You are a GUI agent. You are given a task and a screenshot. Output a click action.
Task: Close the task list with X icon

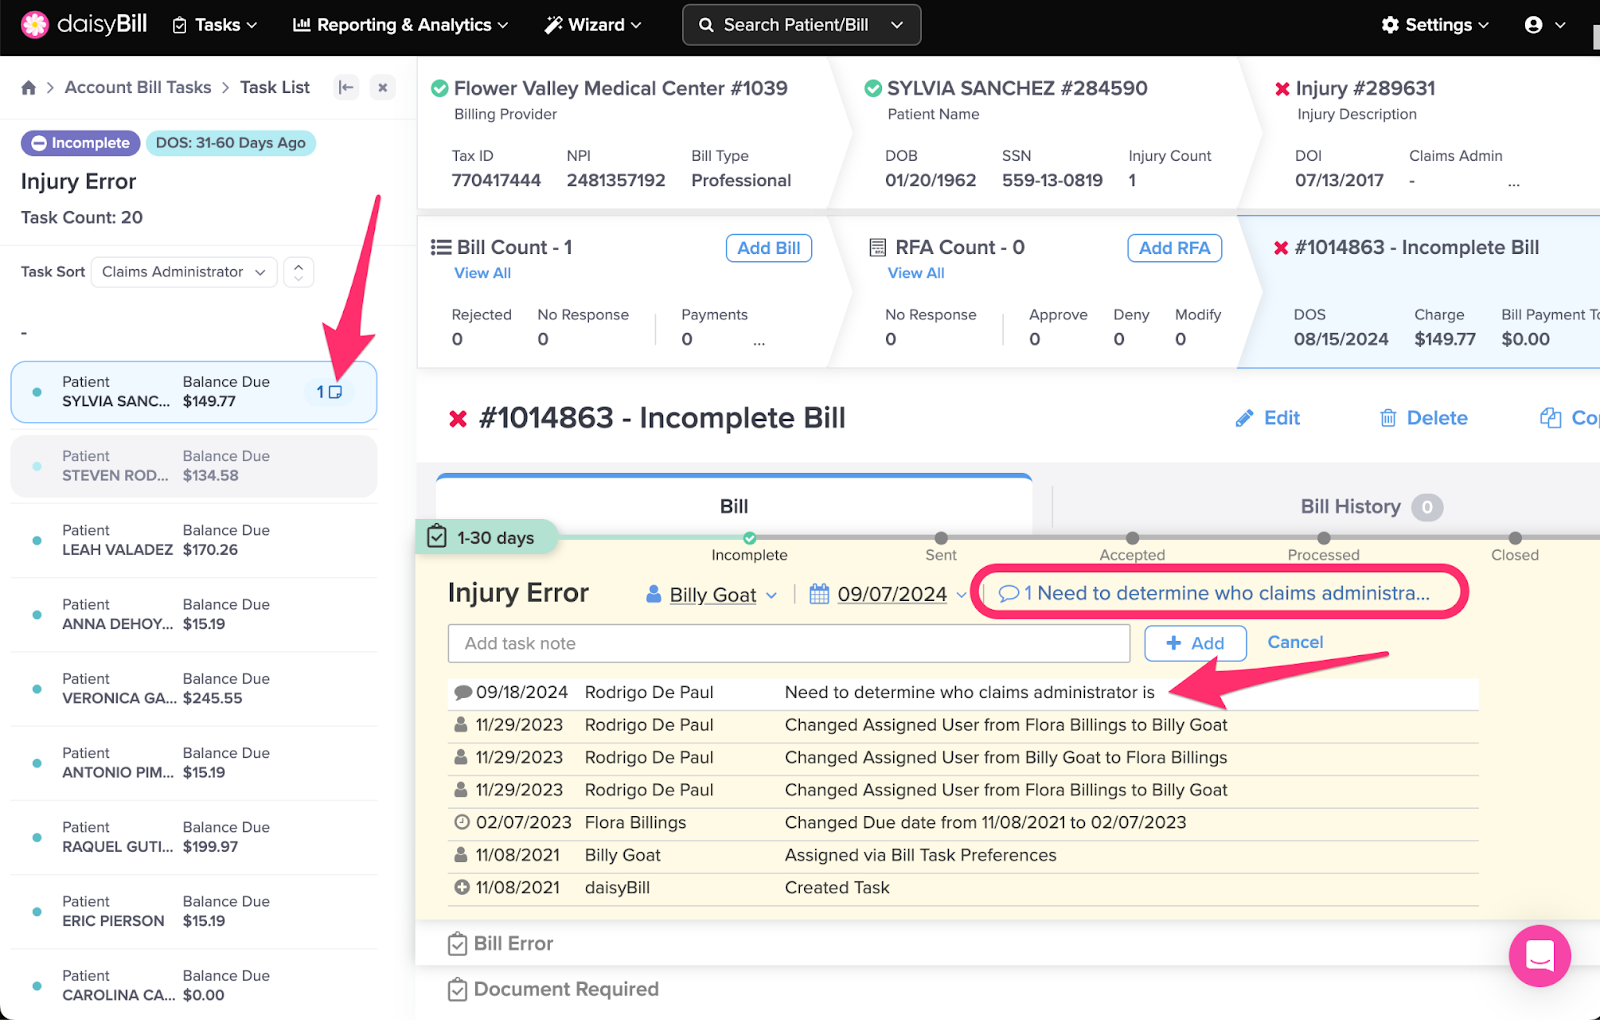click(382, 88)
